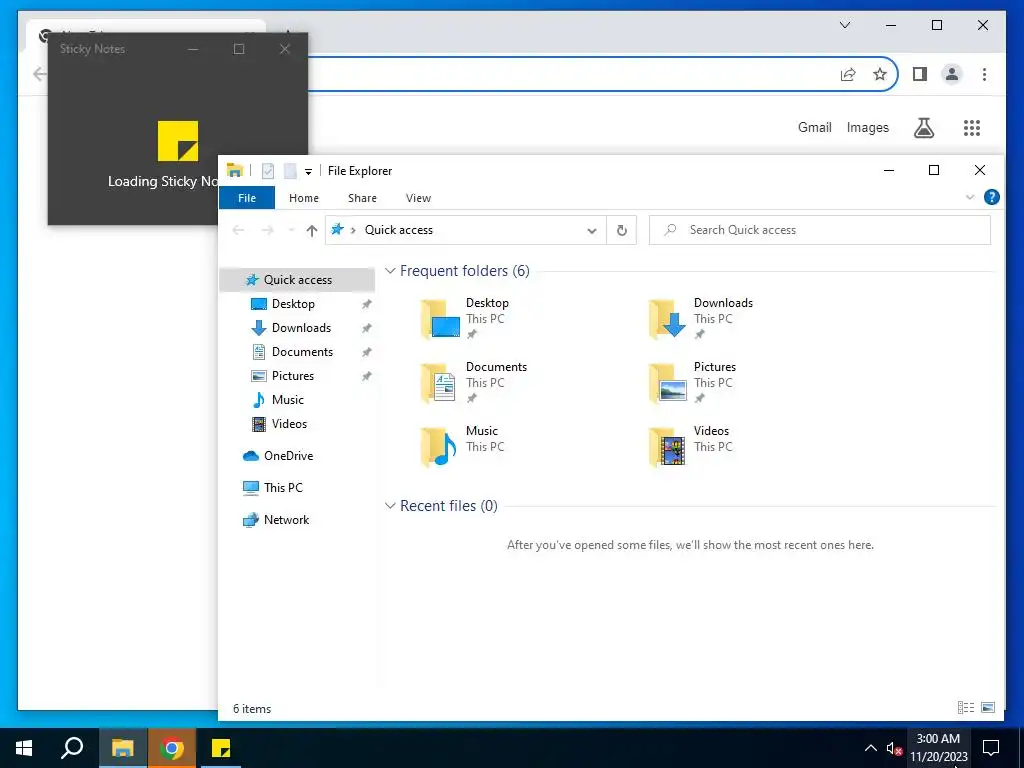This screenshot has width=1024, height=768.
Task: Click the Back arrow in File Explorer
Action: coord(238,230)
